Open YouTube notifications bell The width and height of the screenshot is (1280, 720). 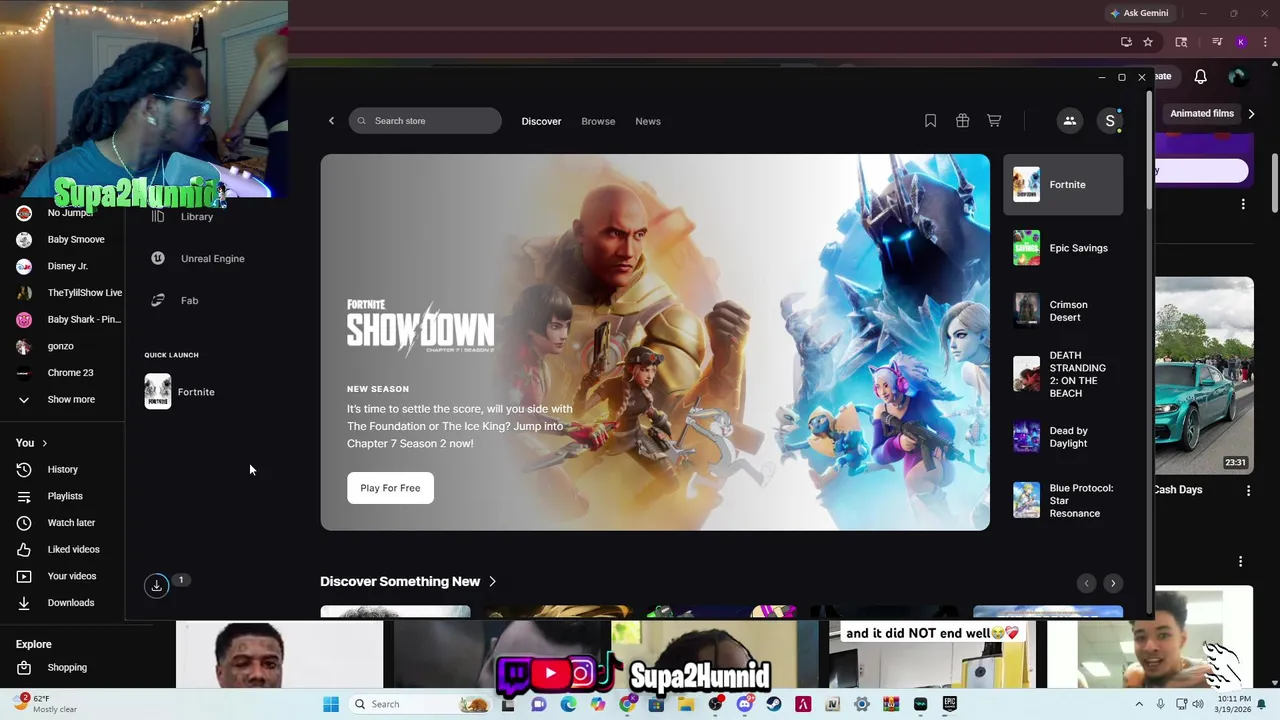point(1201,77)
